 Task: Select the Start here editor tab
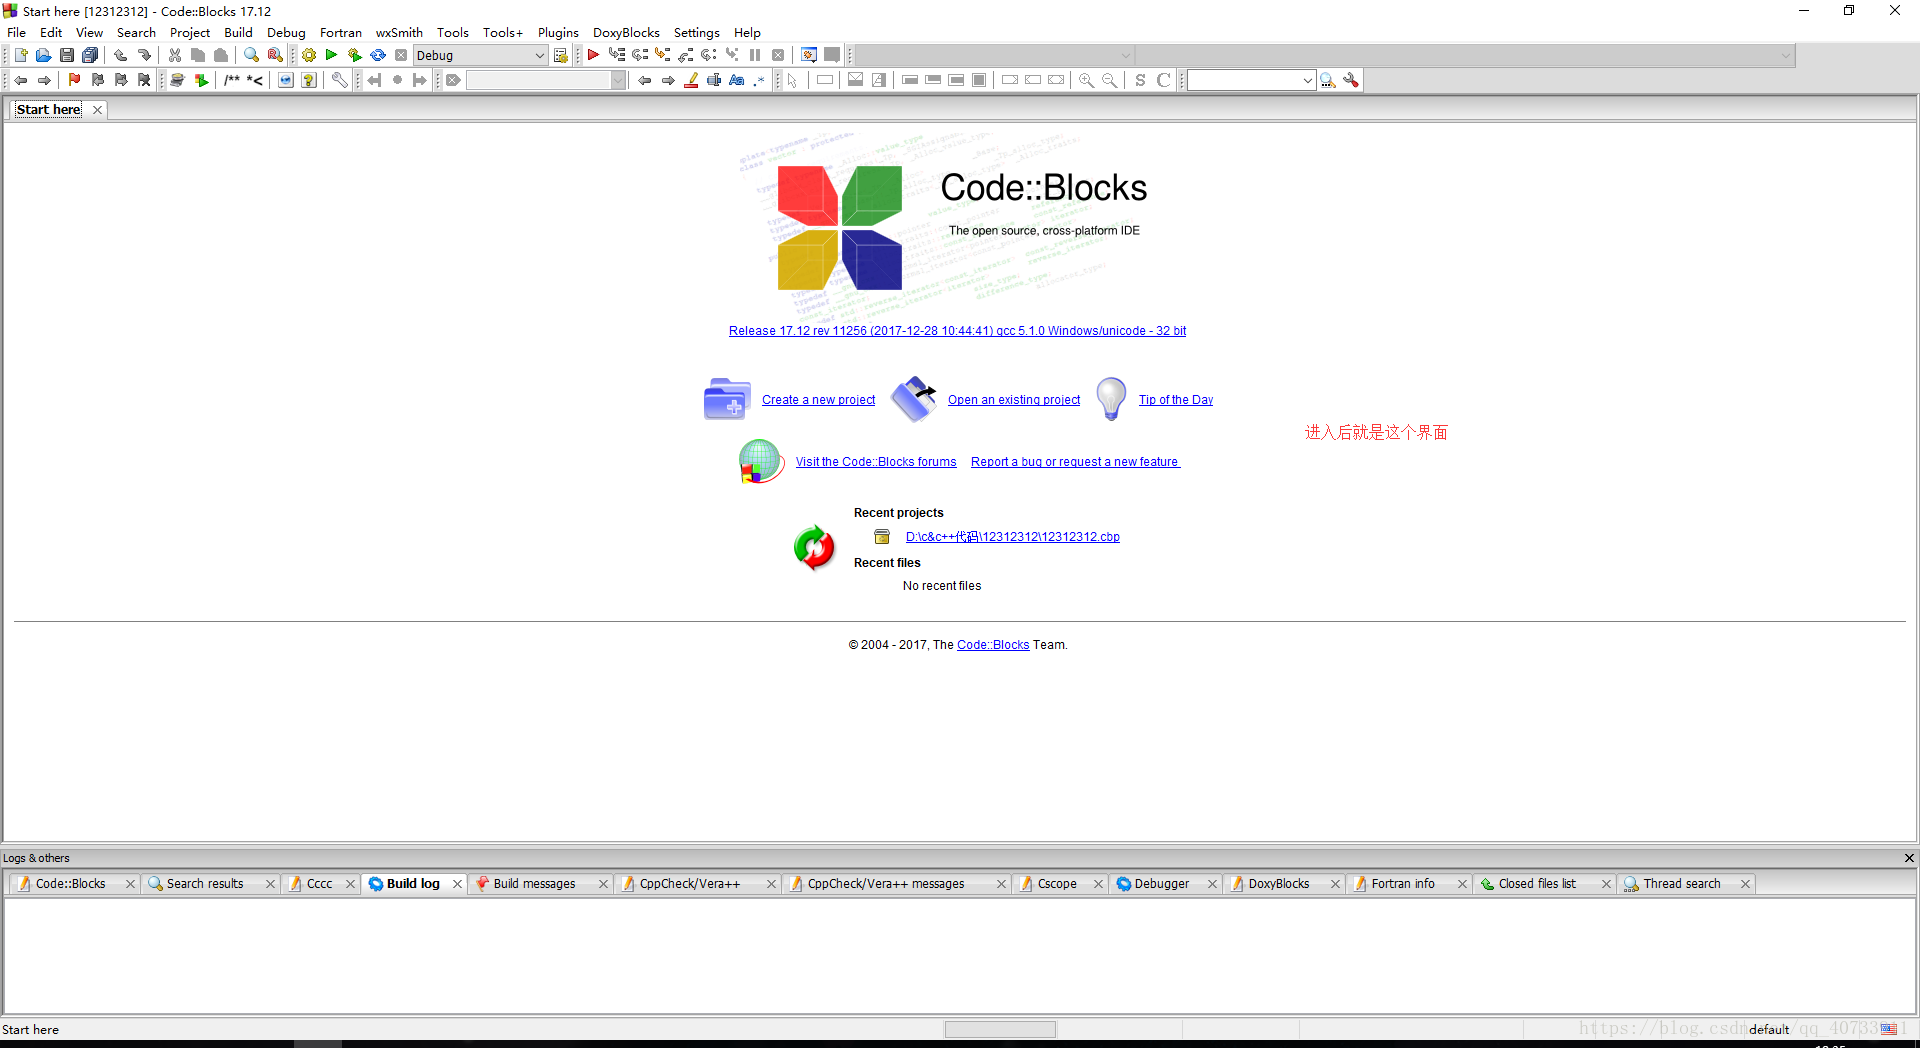[x=49, y=110]
